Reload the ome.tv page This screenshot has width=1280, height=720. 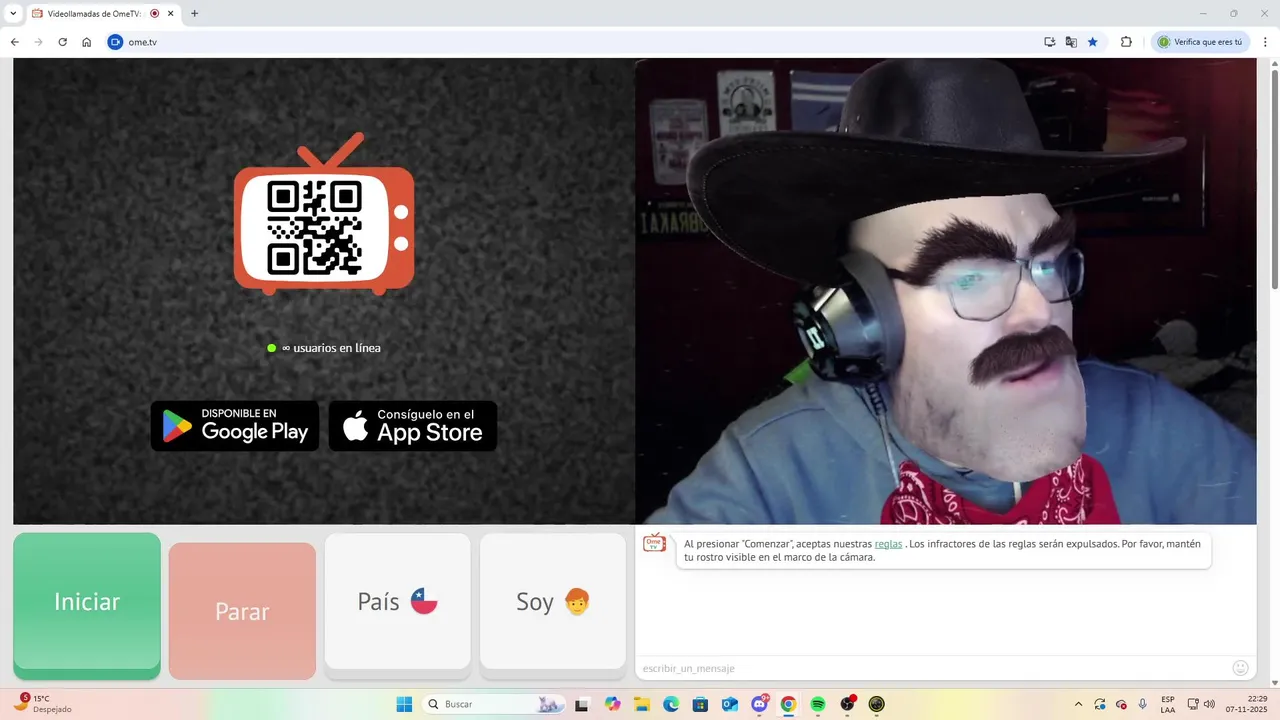(x=63, y=42)
